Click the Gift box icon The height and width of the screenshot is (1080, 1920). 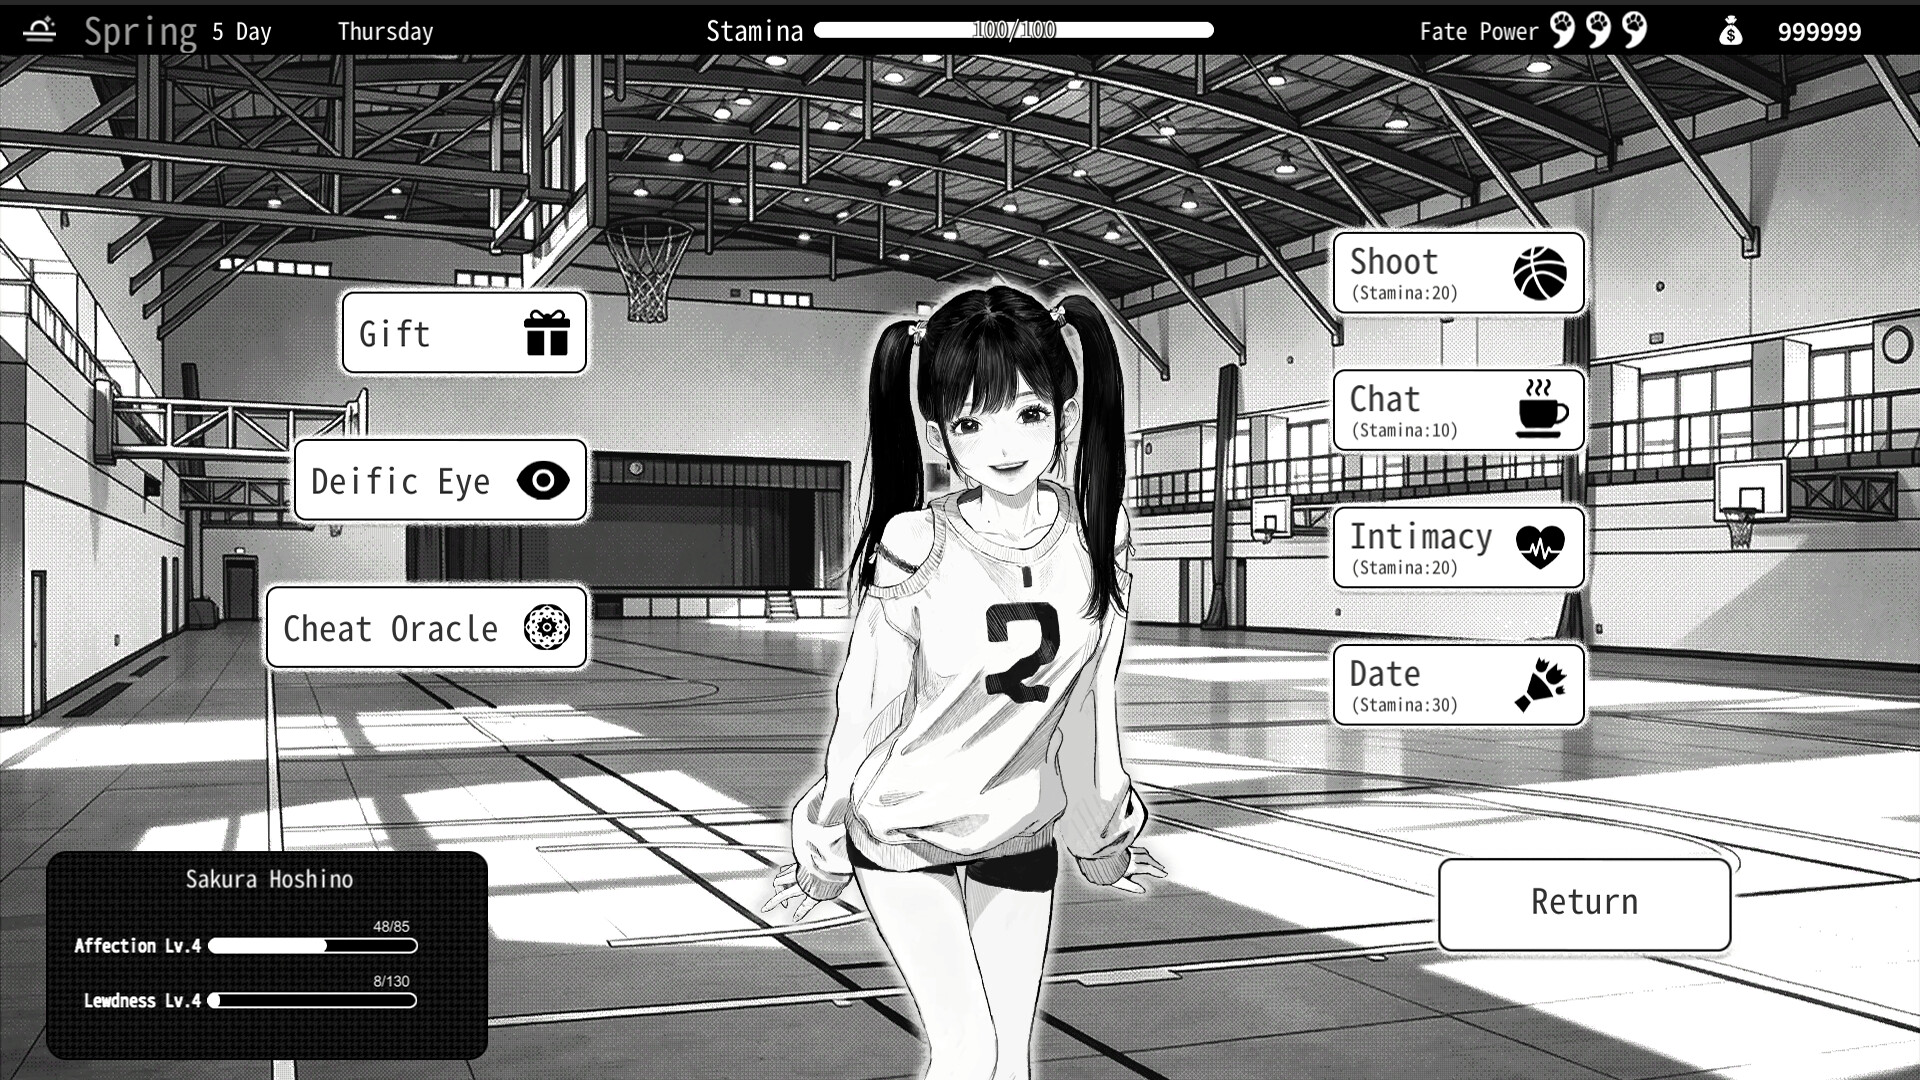[547, 333]
